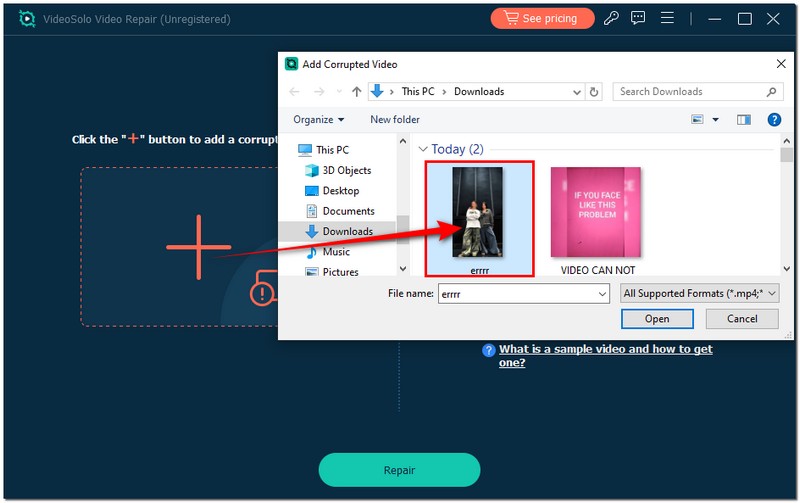Open the Organize menu
Viewport: 800px width, 503px height.
318,119
